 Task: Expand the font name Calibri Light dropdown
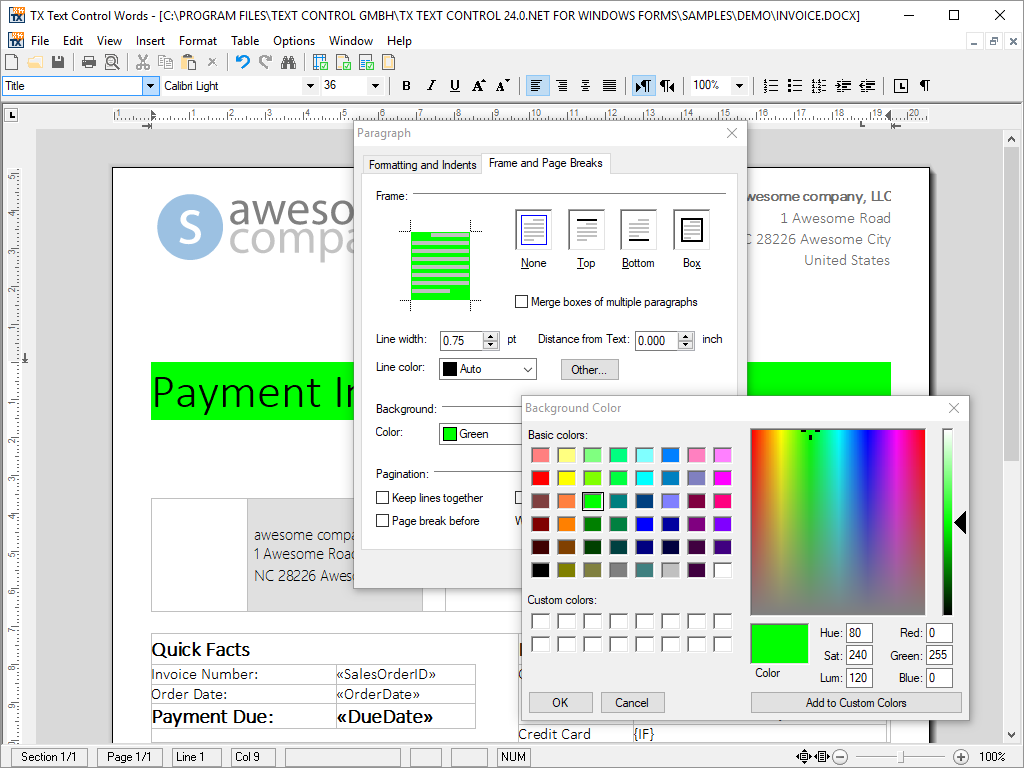310,86
